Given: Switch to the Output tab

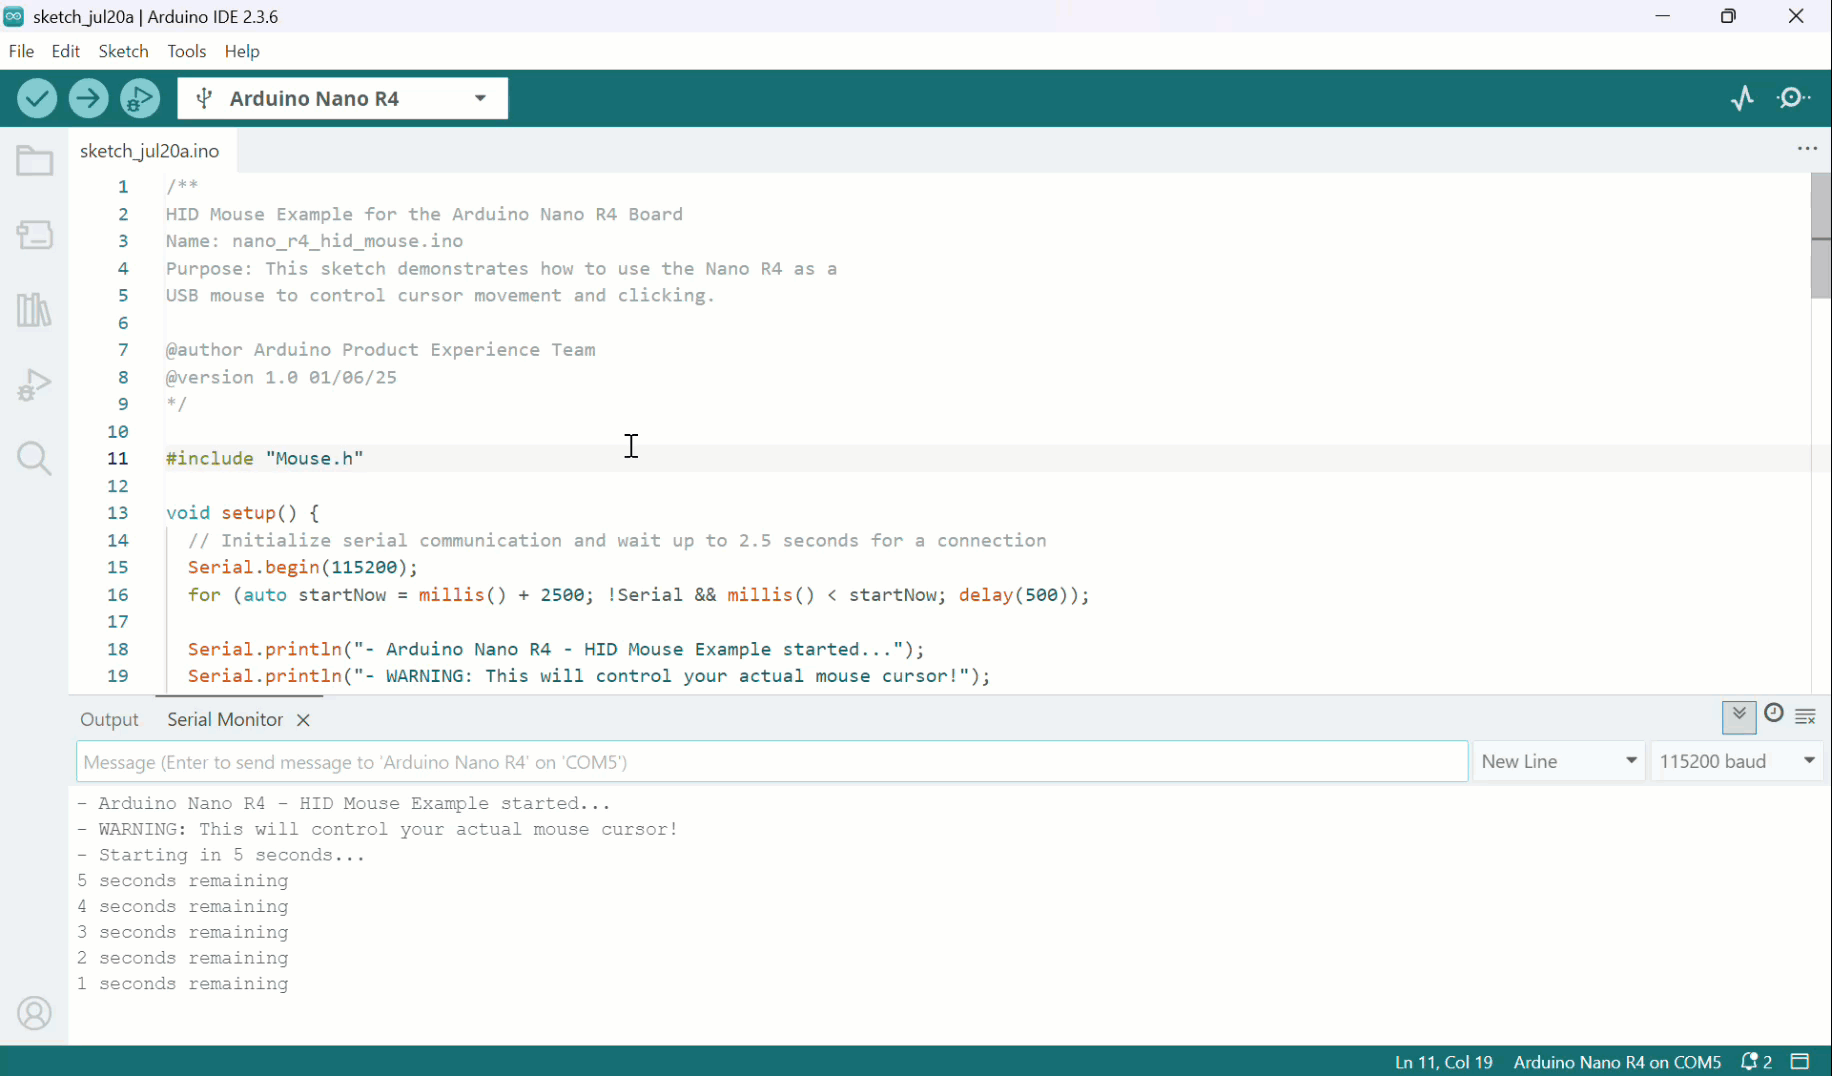Looking at the screenshot, I should (x=109, y=720).
